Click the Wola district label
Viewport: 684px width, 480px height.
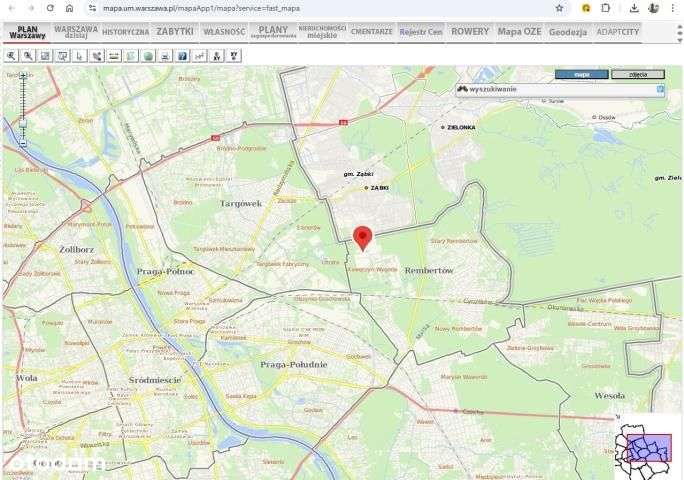27,378
